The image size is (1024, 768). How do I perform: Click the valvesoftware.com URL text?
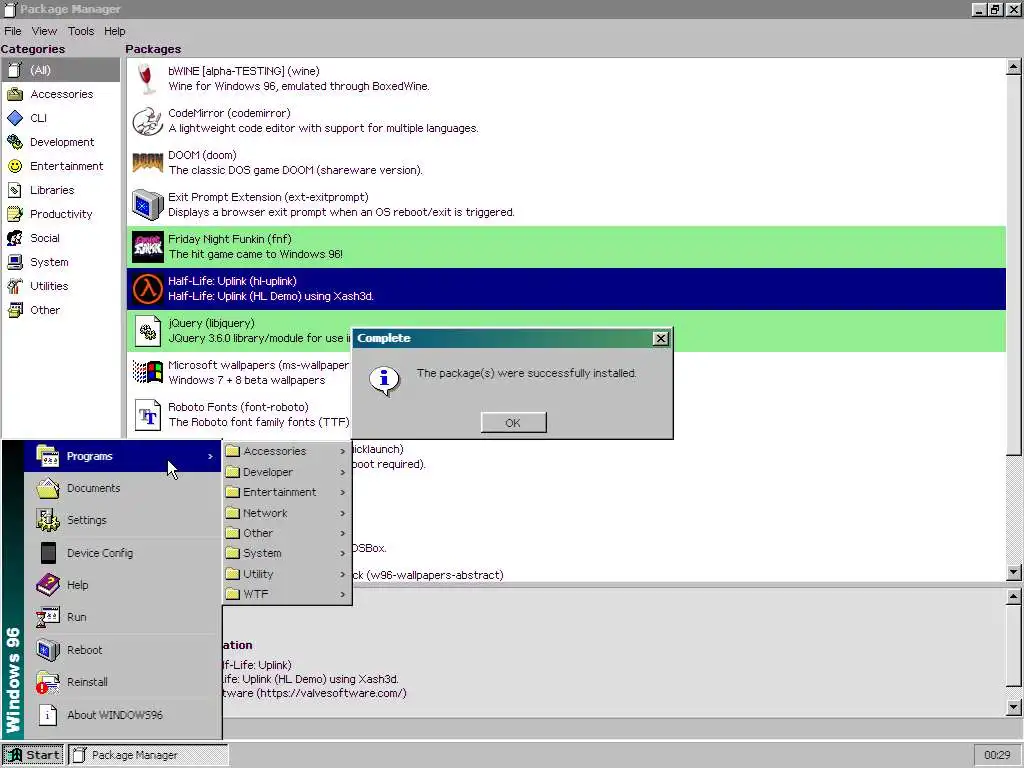[x=332, y=694]
